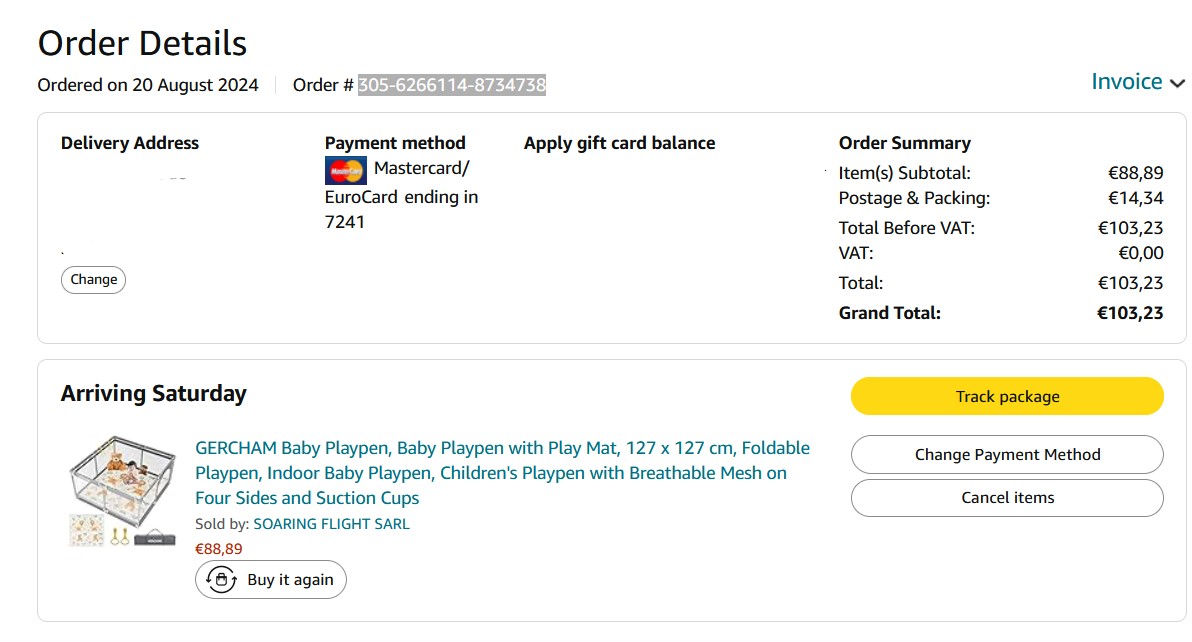Expand the Invoice dropdown chevron
Image resolution: width=1192 pixels, height=642 pixels.
[1177, 84]
